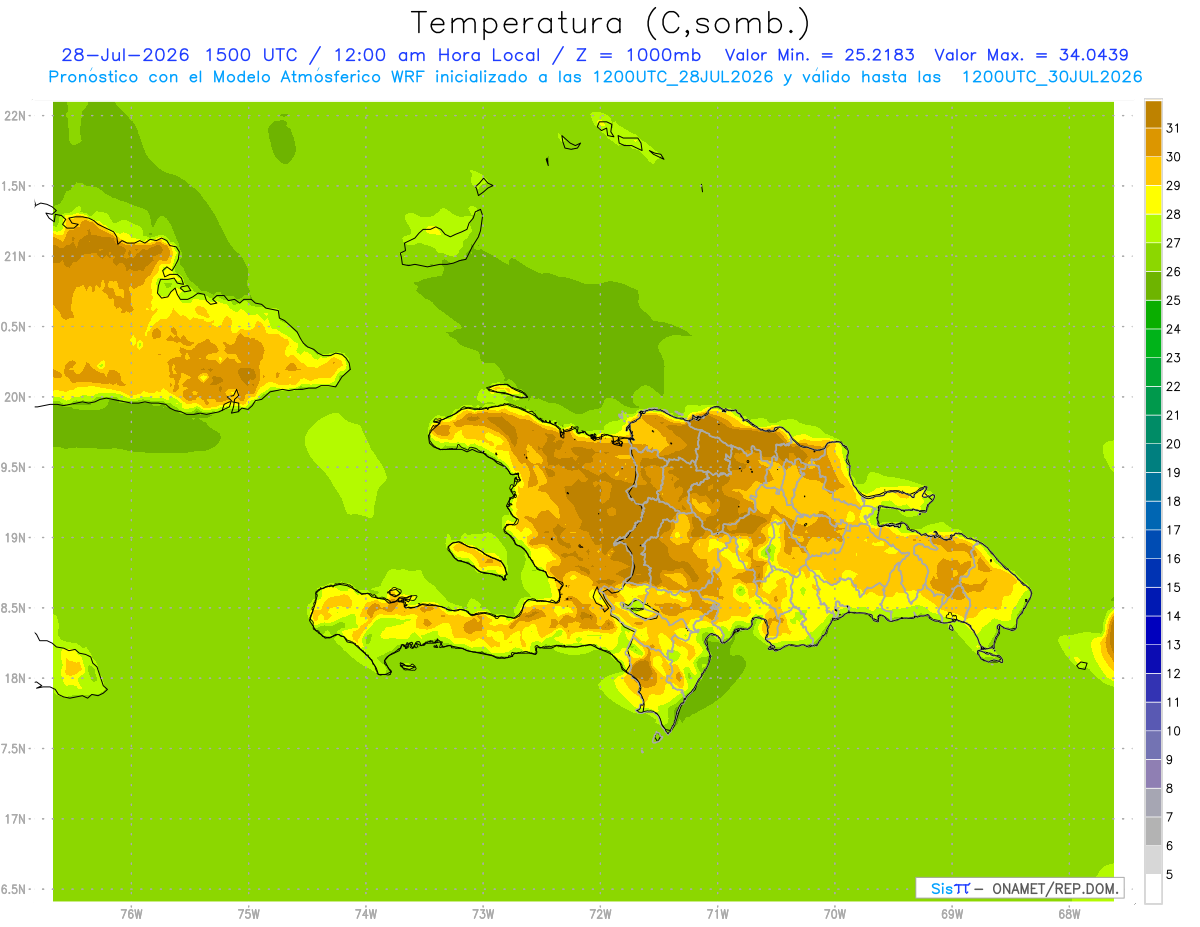Pick the amber swatch between legend labels 29 and 30

coord(1153,171)
